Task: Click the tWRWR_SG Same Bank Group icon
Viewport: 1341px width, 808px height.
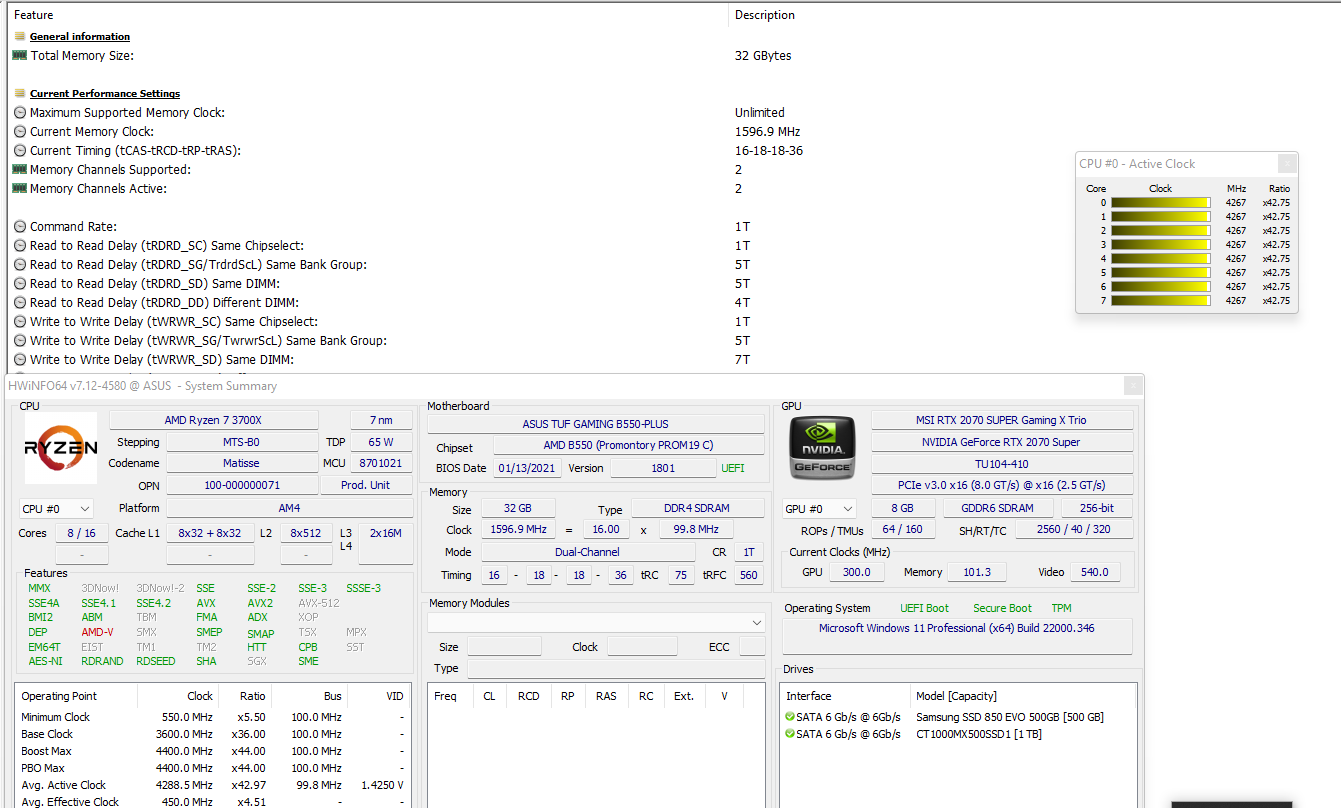Action: [19, 341]
